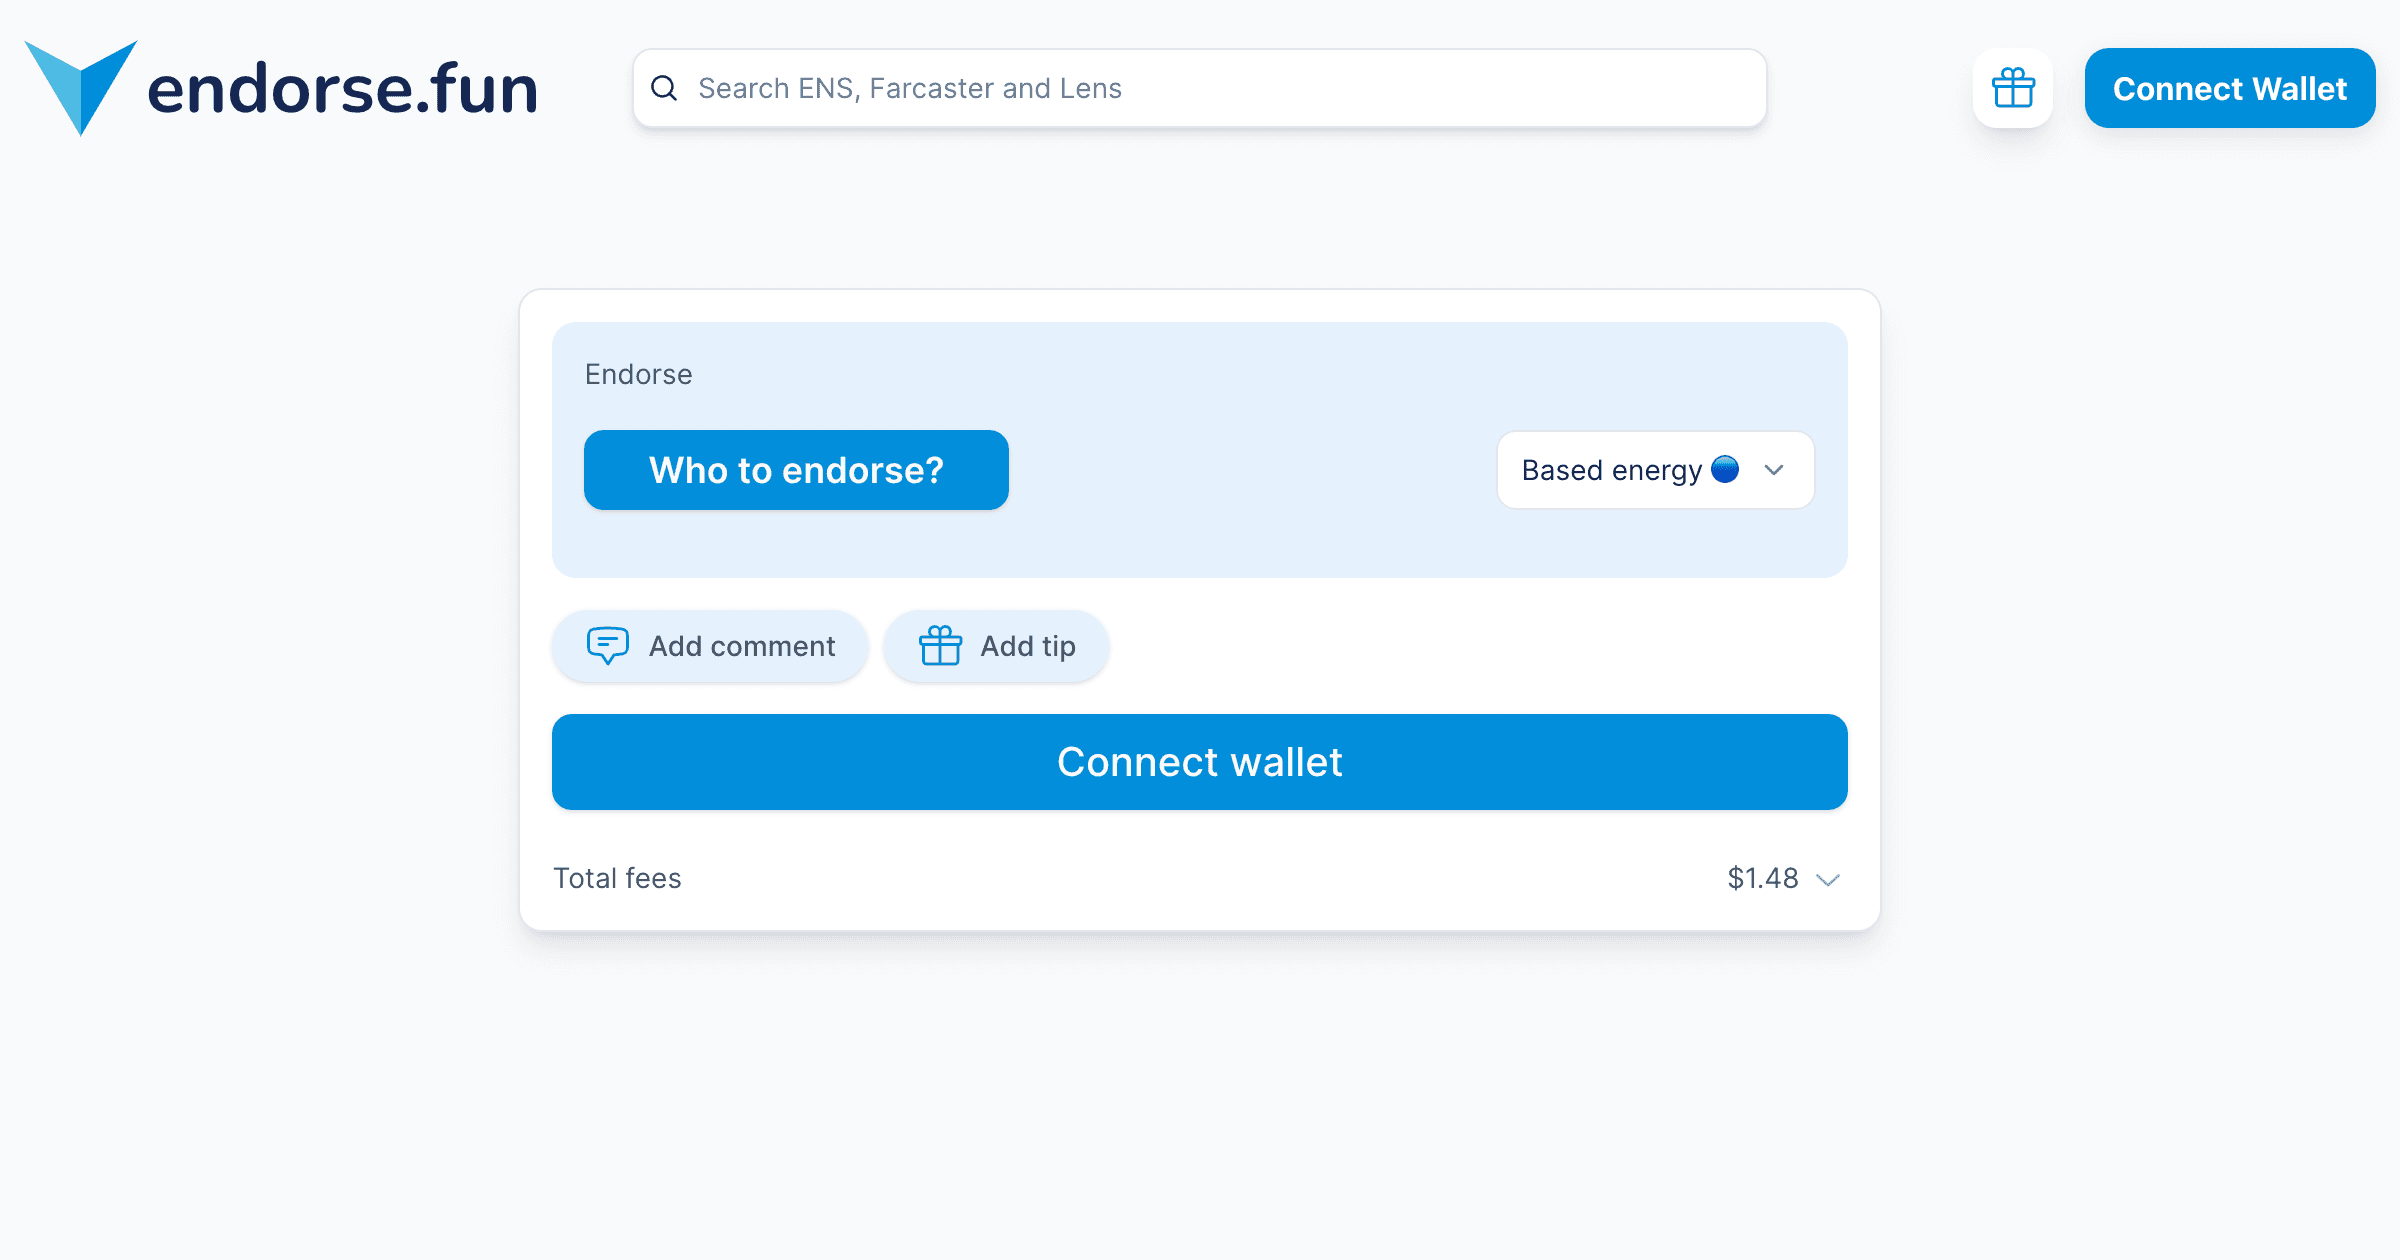This screenshot has width=2400, height=1260.
Task: Expand the fee breakdown chevron near $1.48
Action: pos(1828,880)
